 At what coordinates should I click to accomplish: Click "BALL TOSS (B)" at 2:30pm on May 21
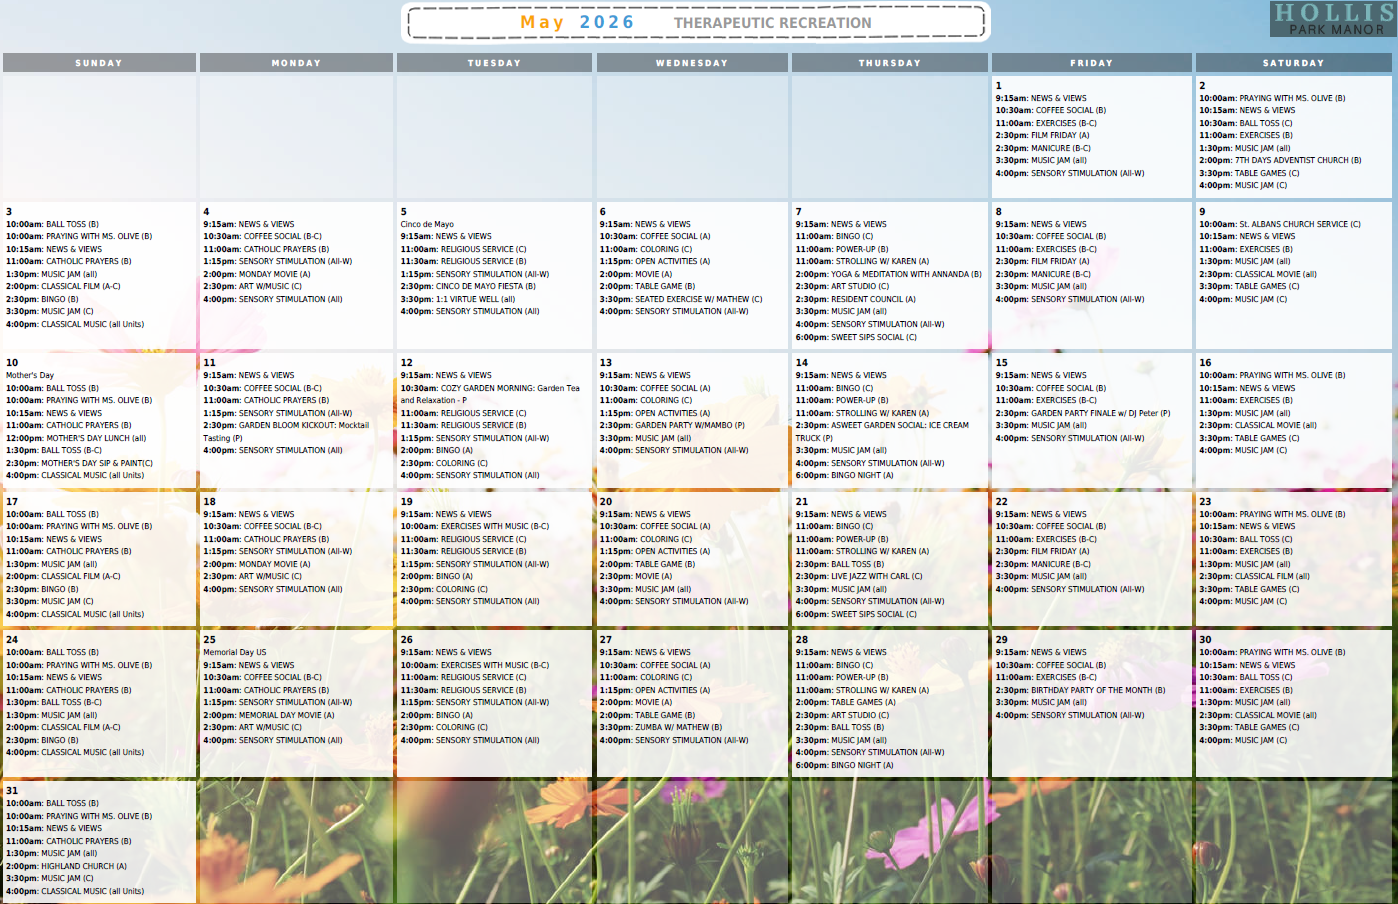[857, 564]
